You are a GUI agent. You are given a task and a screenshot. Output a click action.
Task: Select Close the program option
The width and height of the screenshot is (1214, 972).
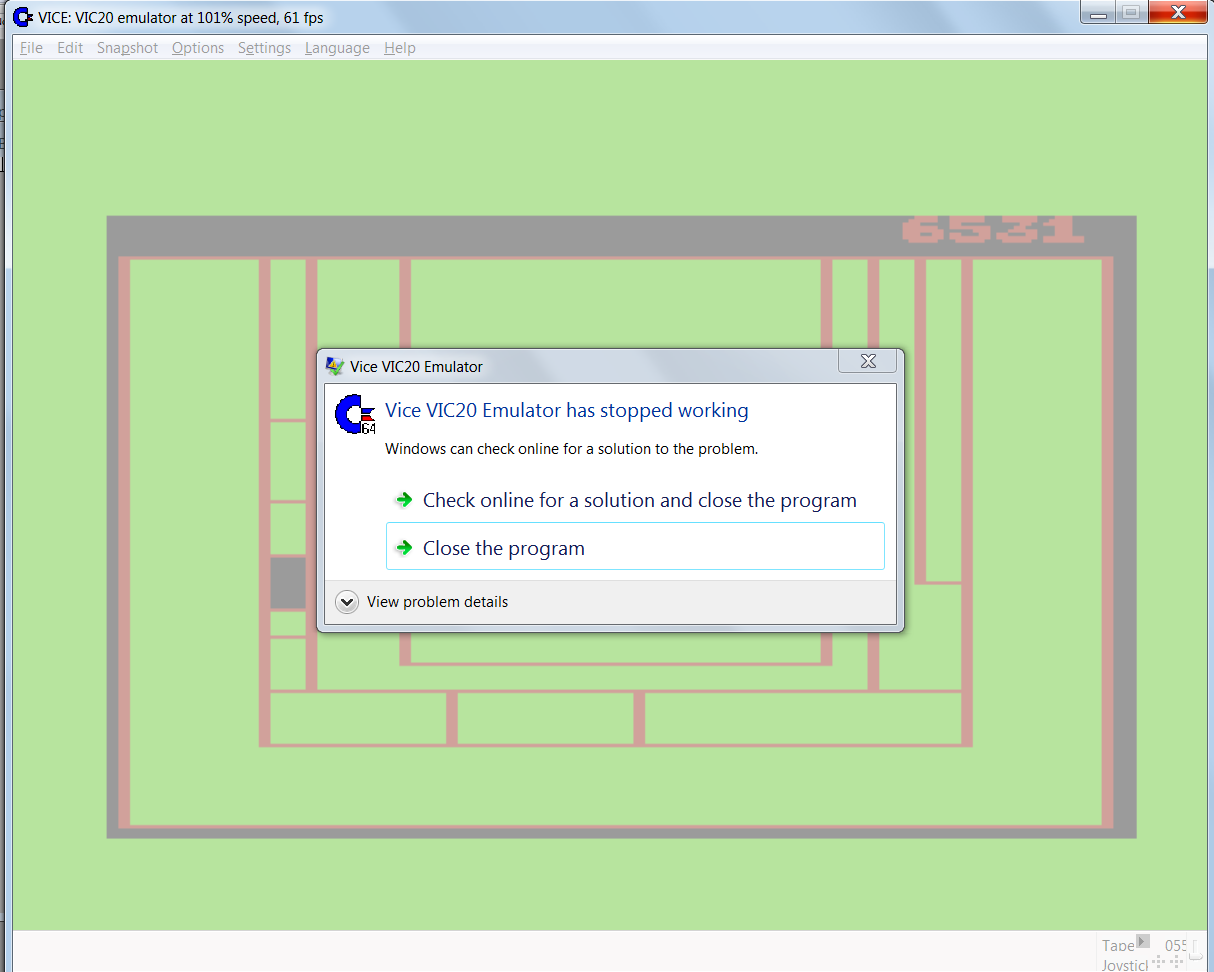click(x=635, y=546)
